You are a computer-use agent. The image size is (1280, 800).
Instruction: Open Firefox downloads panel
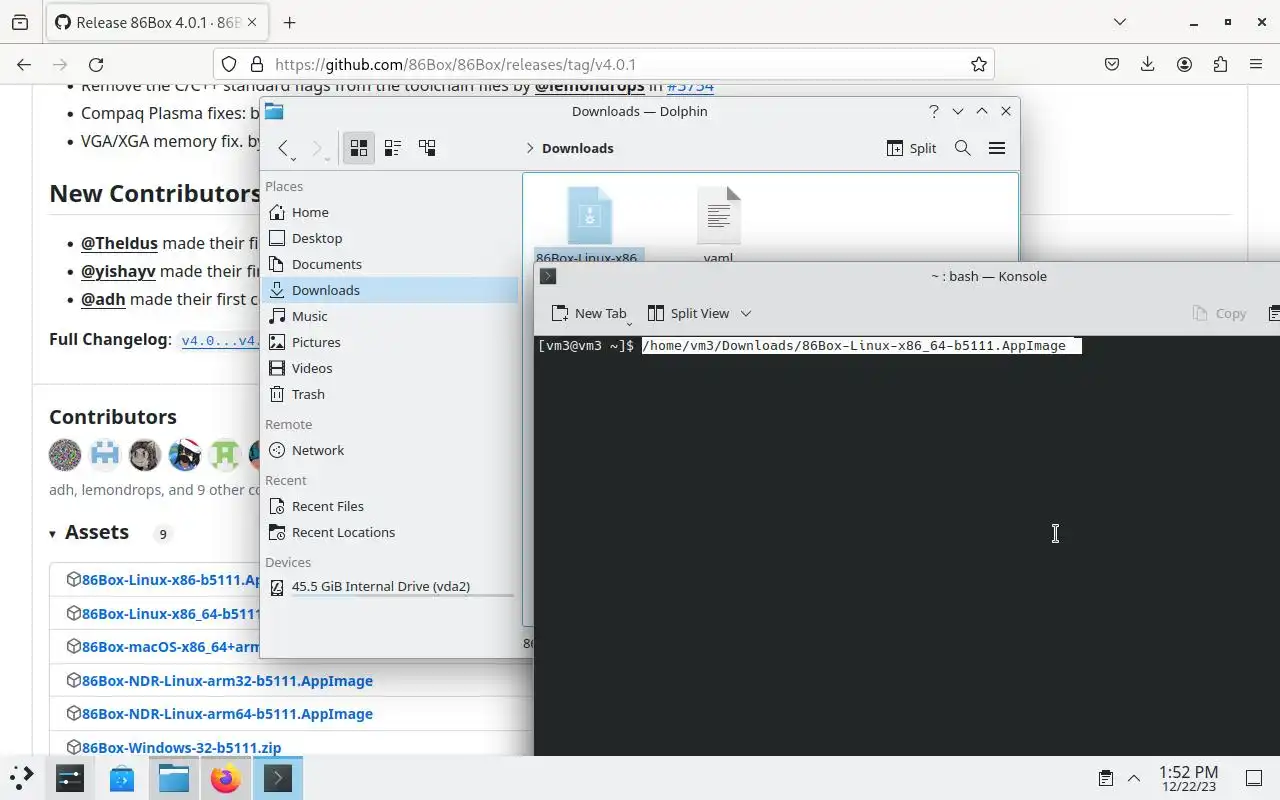[1148, 64]
